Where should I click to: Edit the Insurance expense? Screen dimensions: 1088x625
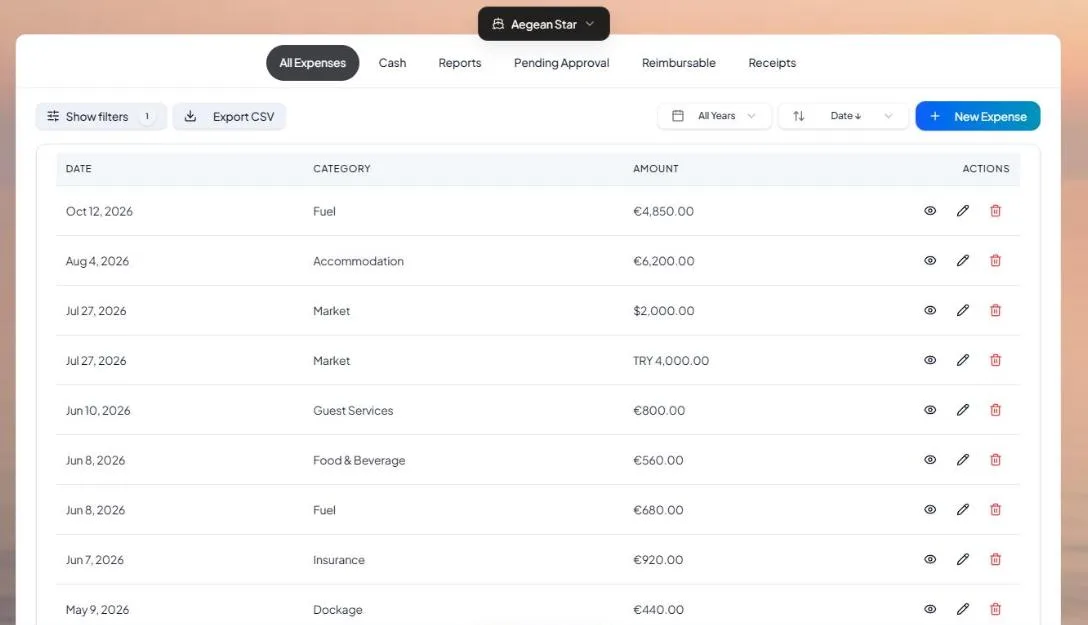point(962,560)
